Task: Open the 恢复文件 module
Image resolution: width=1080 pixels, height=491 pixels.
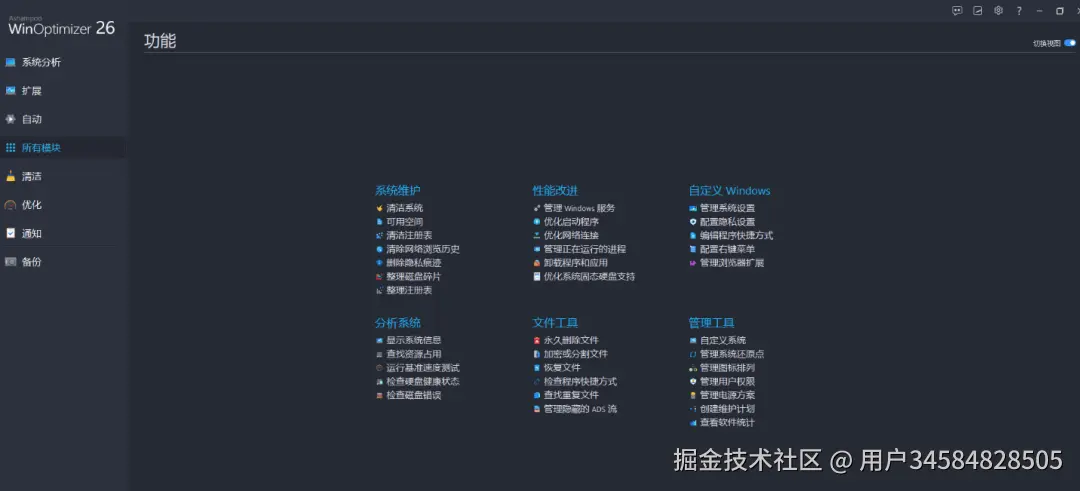Action: [562, 368]
